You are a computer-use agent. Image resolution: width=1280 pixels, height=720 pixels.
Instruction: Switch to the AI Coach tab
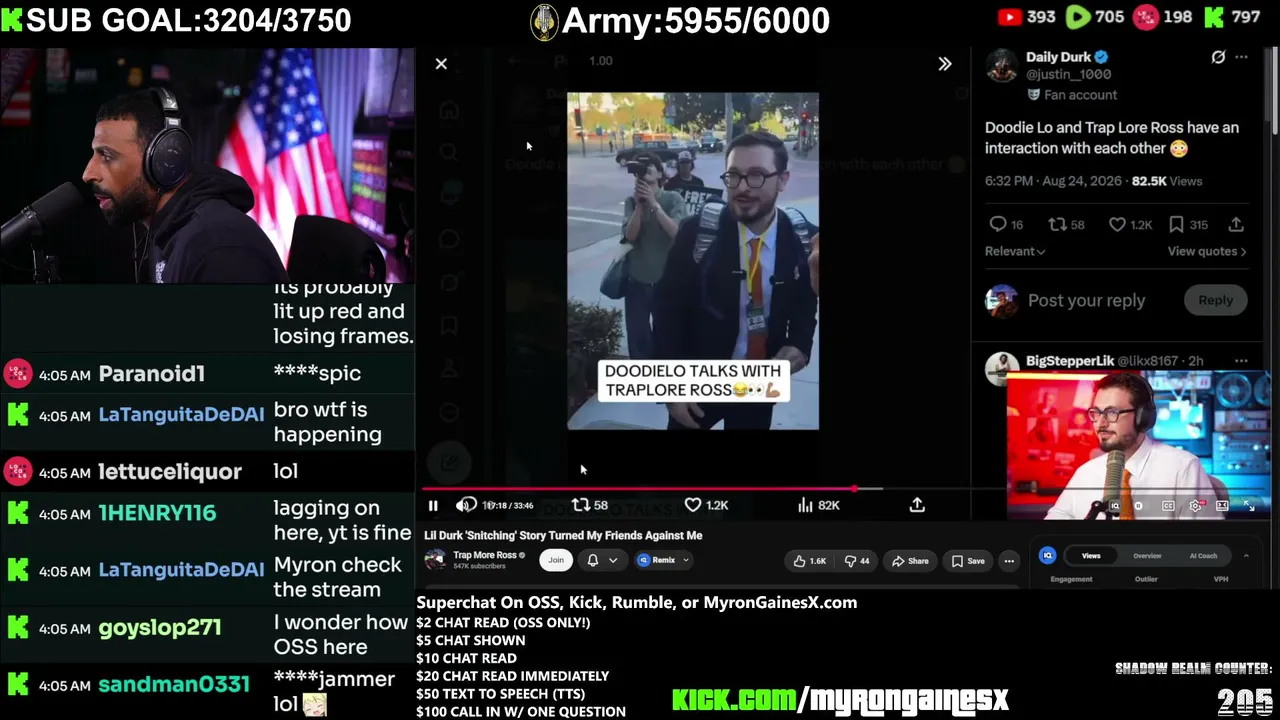1203,556
